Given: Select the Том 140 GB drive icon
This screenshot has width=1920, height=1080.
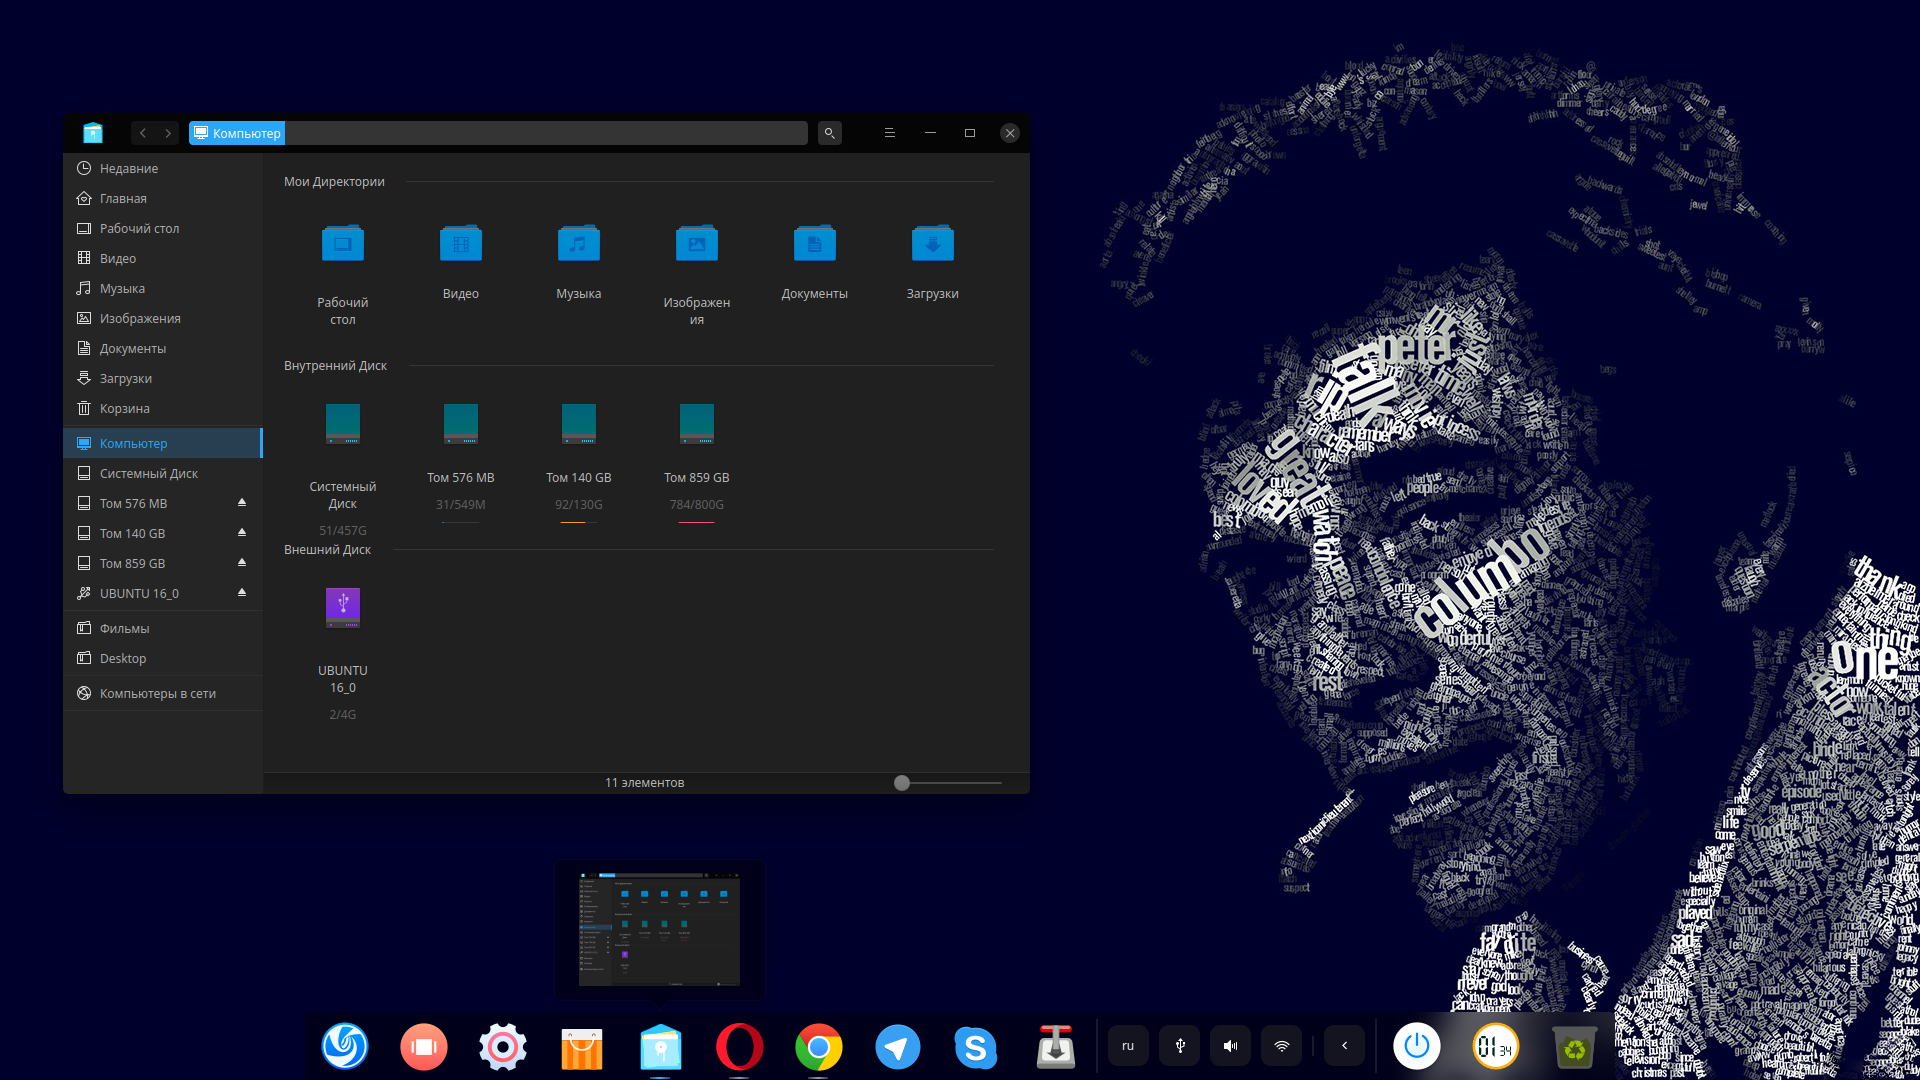Looking at the screenshot, I should click(579, 424).
